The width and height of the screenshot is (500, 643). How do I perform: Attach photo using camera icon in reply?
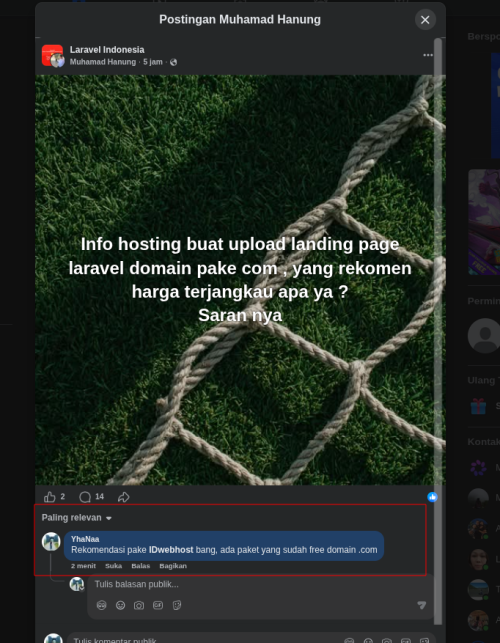[139, 605]
